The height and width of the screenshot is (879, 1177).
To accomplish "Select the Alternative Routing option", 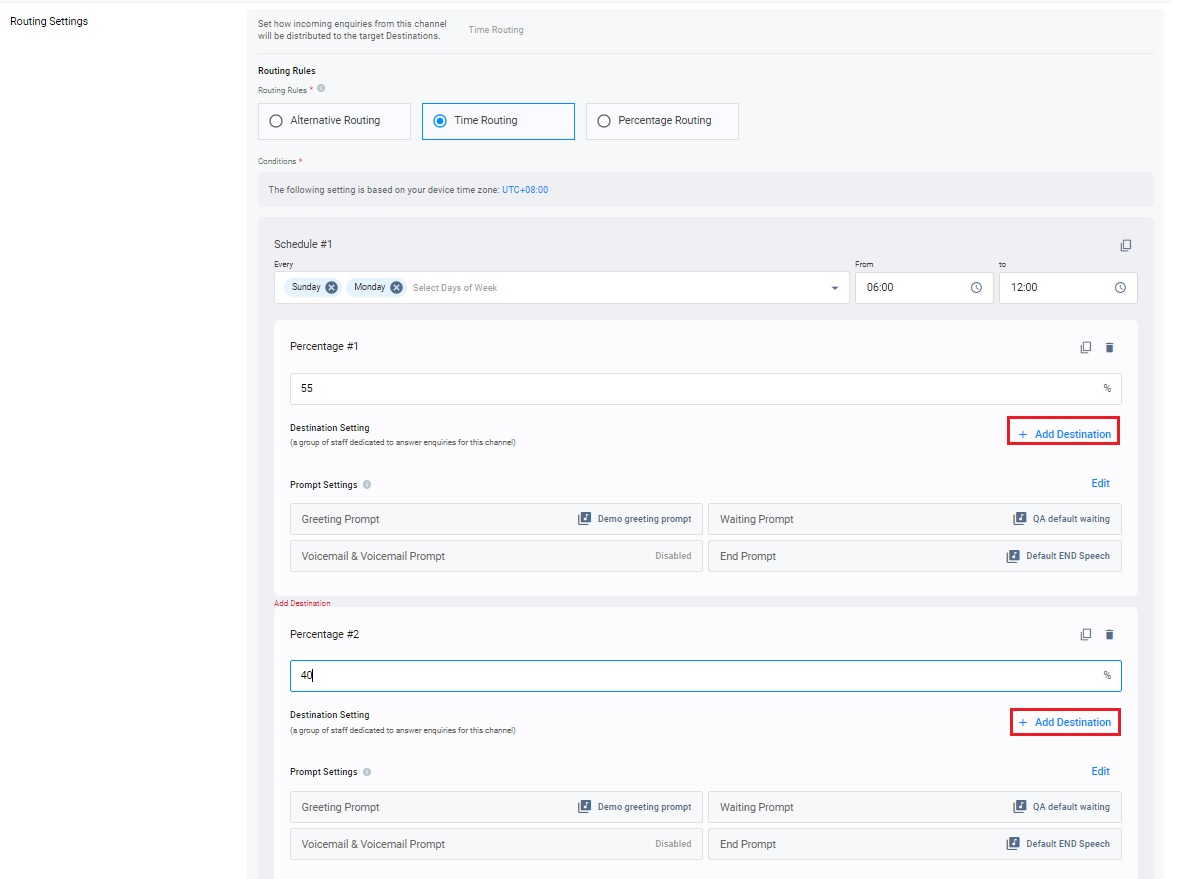I will (x=276, y=121).
